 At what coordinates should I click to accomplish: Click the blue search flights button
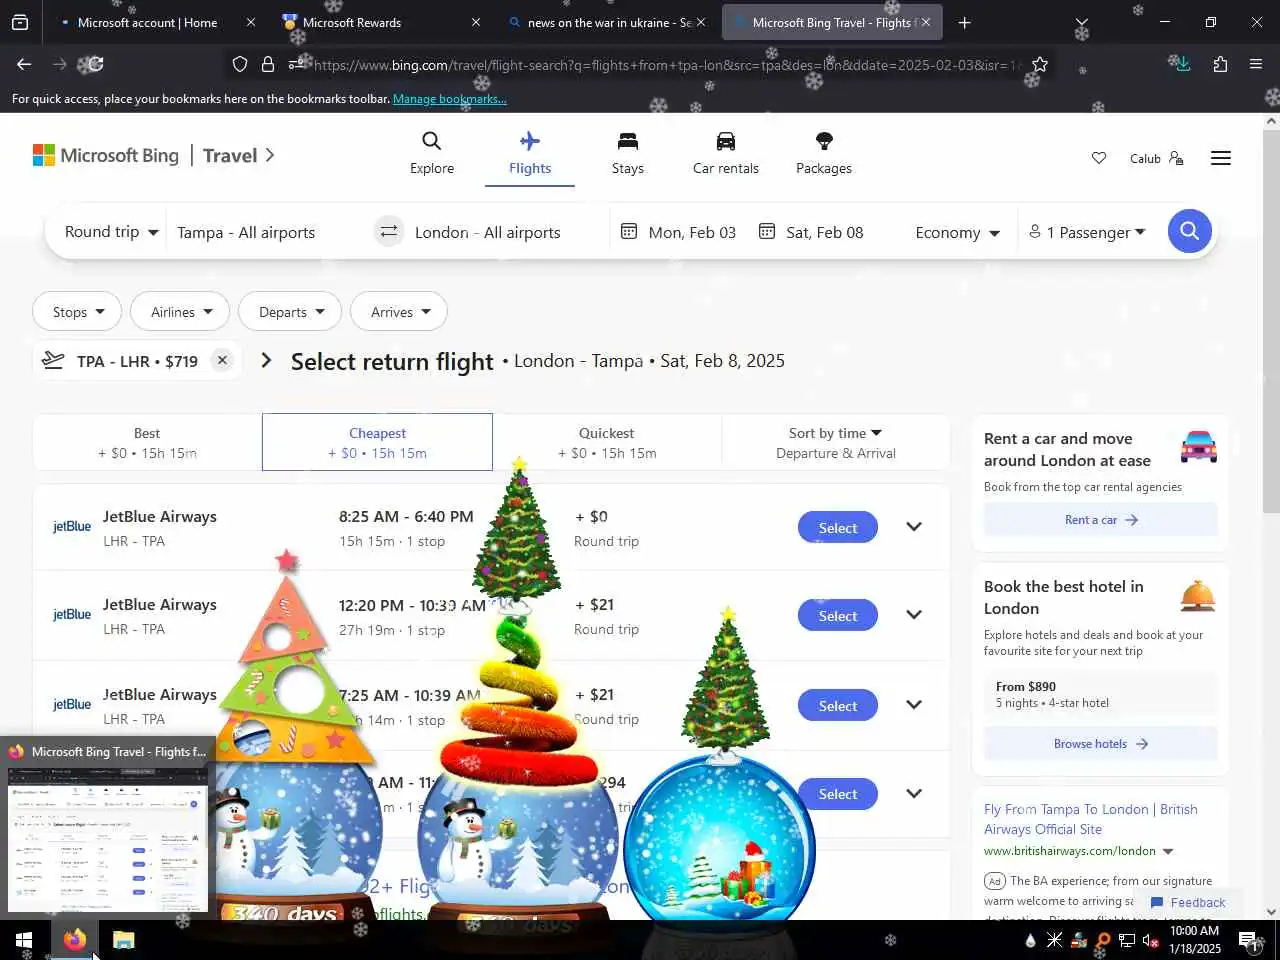[1189, 232]
